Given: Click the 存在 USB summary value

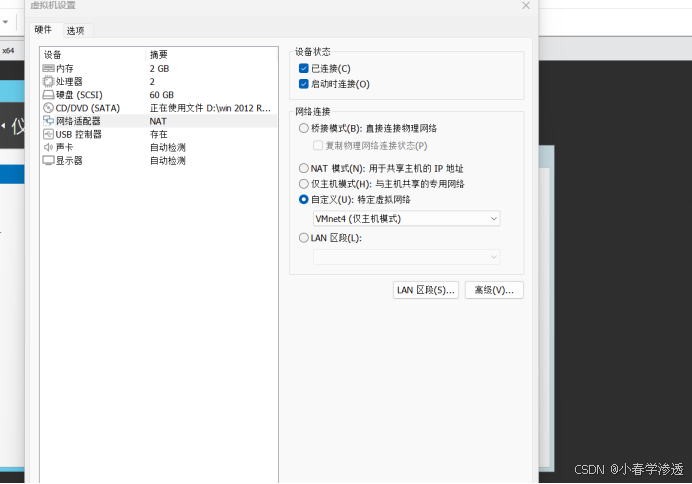Looking at the screenshot, I should pos(158,134).
